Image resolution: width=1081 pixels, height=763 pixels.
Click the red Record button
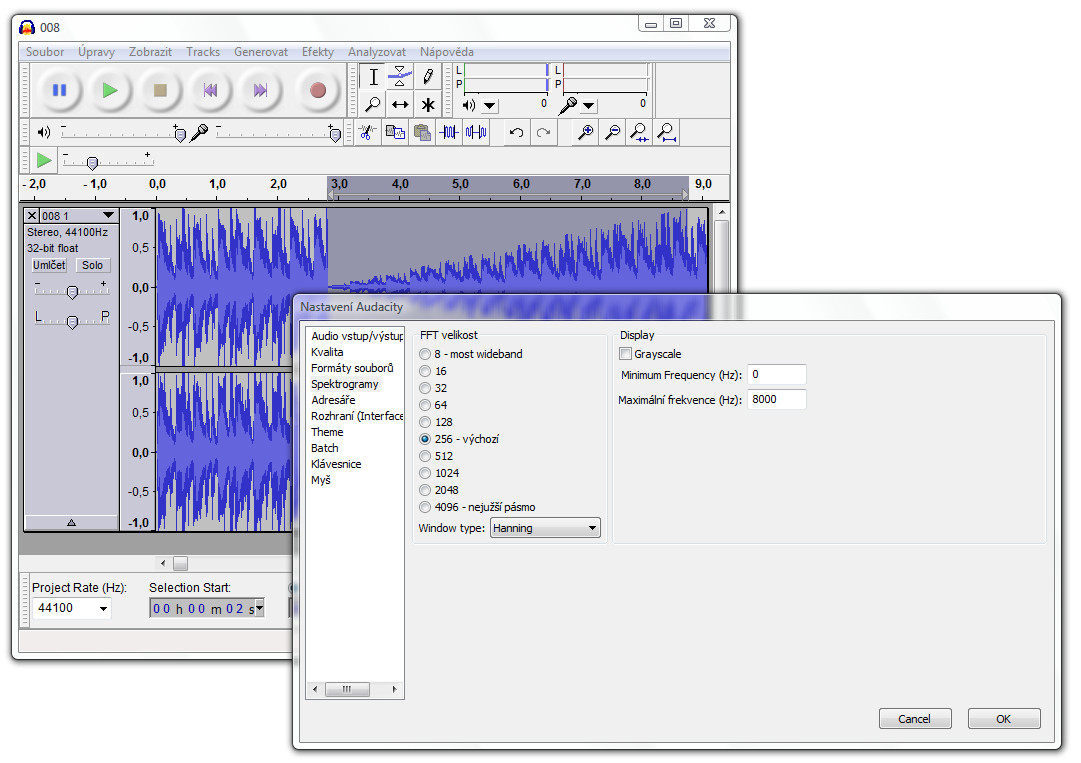tap(318, 90)
